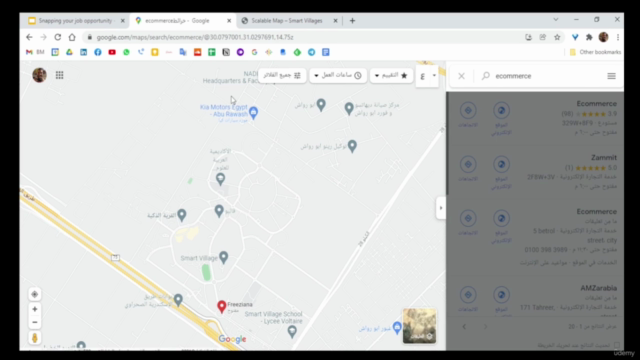
Task: Open Telegram bookmark
Action: (311, 52)
